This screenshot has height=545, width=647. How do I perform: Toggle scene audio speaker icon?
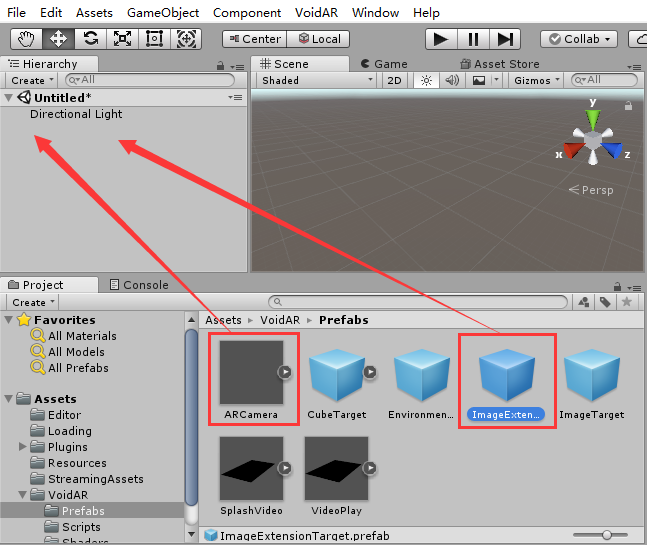[452, 80]
